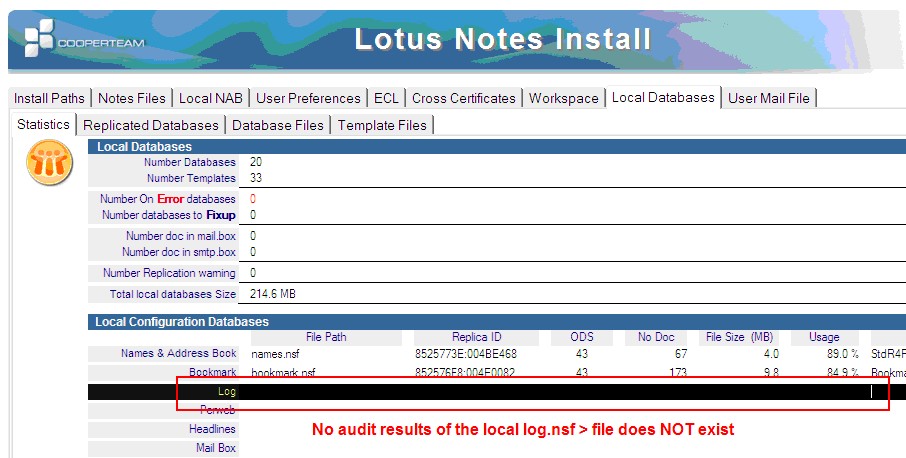Switch to the Notes Files tab

[132, 98]
